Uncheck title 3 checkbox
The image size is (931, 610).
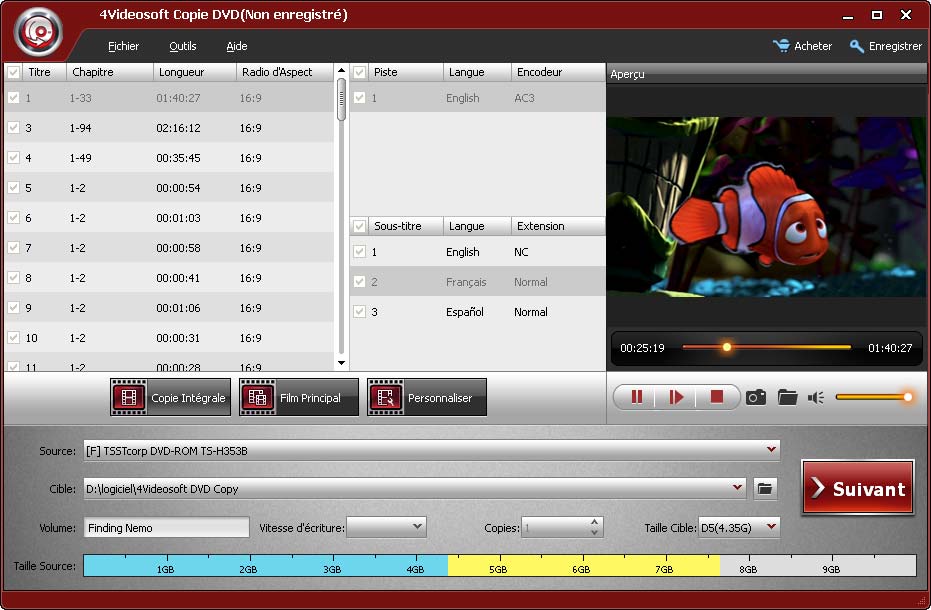click(14, 128)
